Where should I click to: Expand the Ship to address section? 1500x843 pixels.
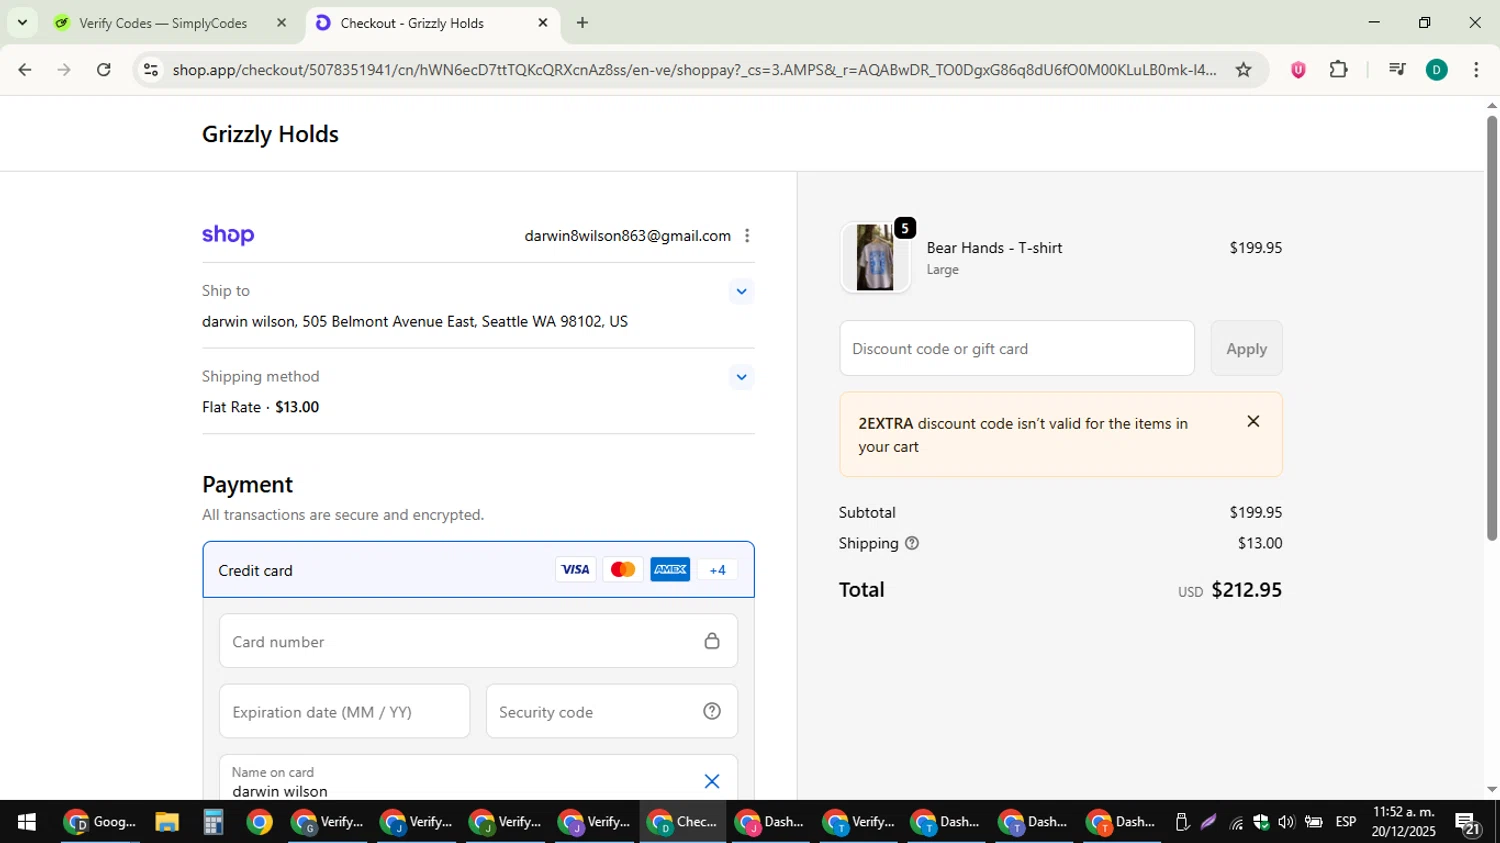(x=741, y=292)
